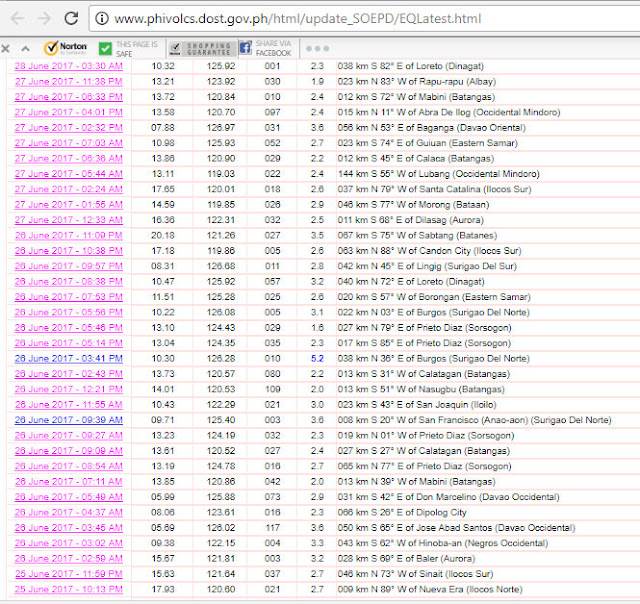
Task: Open the 27 June 2017 - 11:38 PM earthquake link
Action: coord(69,82)
